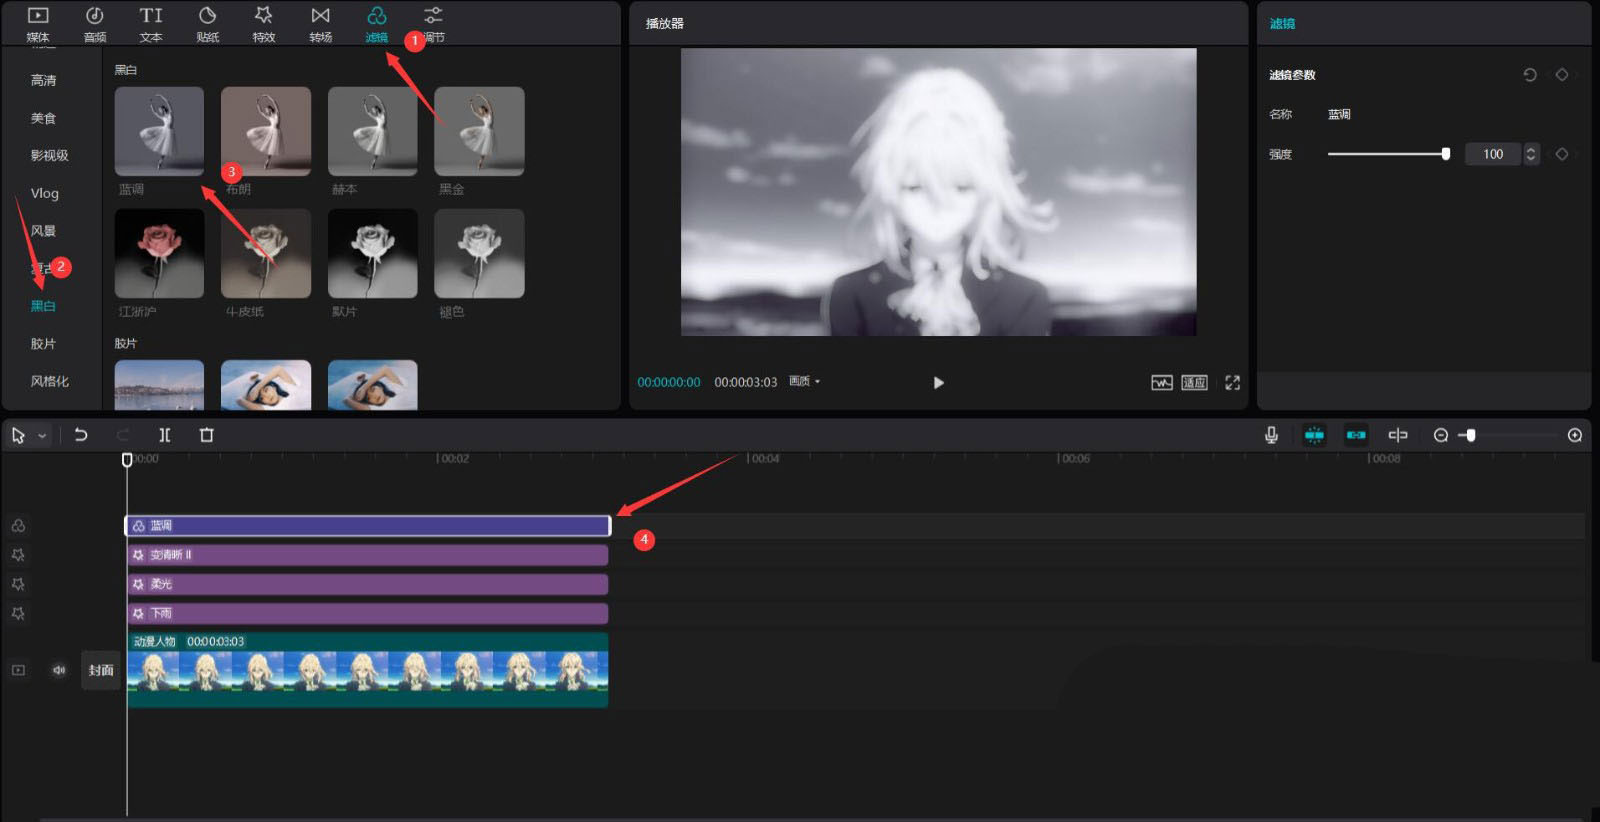The image size is (1600, 822).
Task: Apply the 蓝调 filter thumbnail
Action: (159, 131)
